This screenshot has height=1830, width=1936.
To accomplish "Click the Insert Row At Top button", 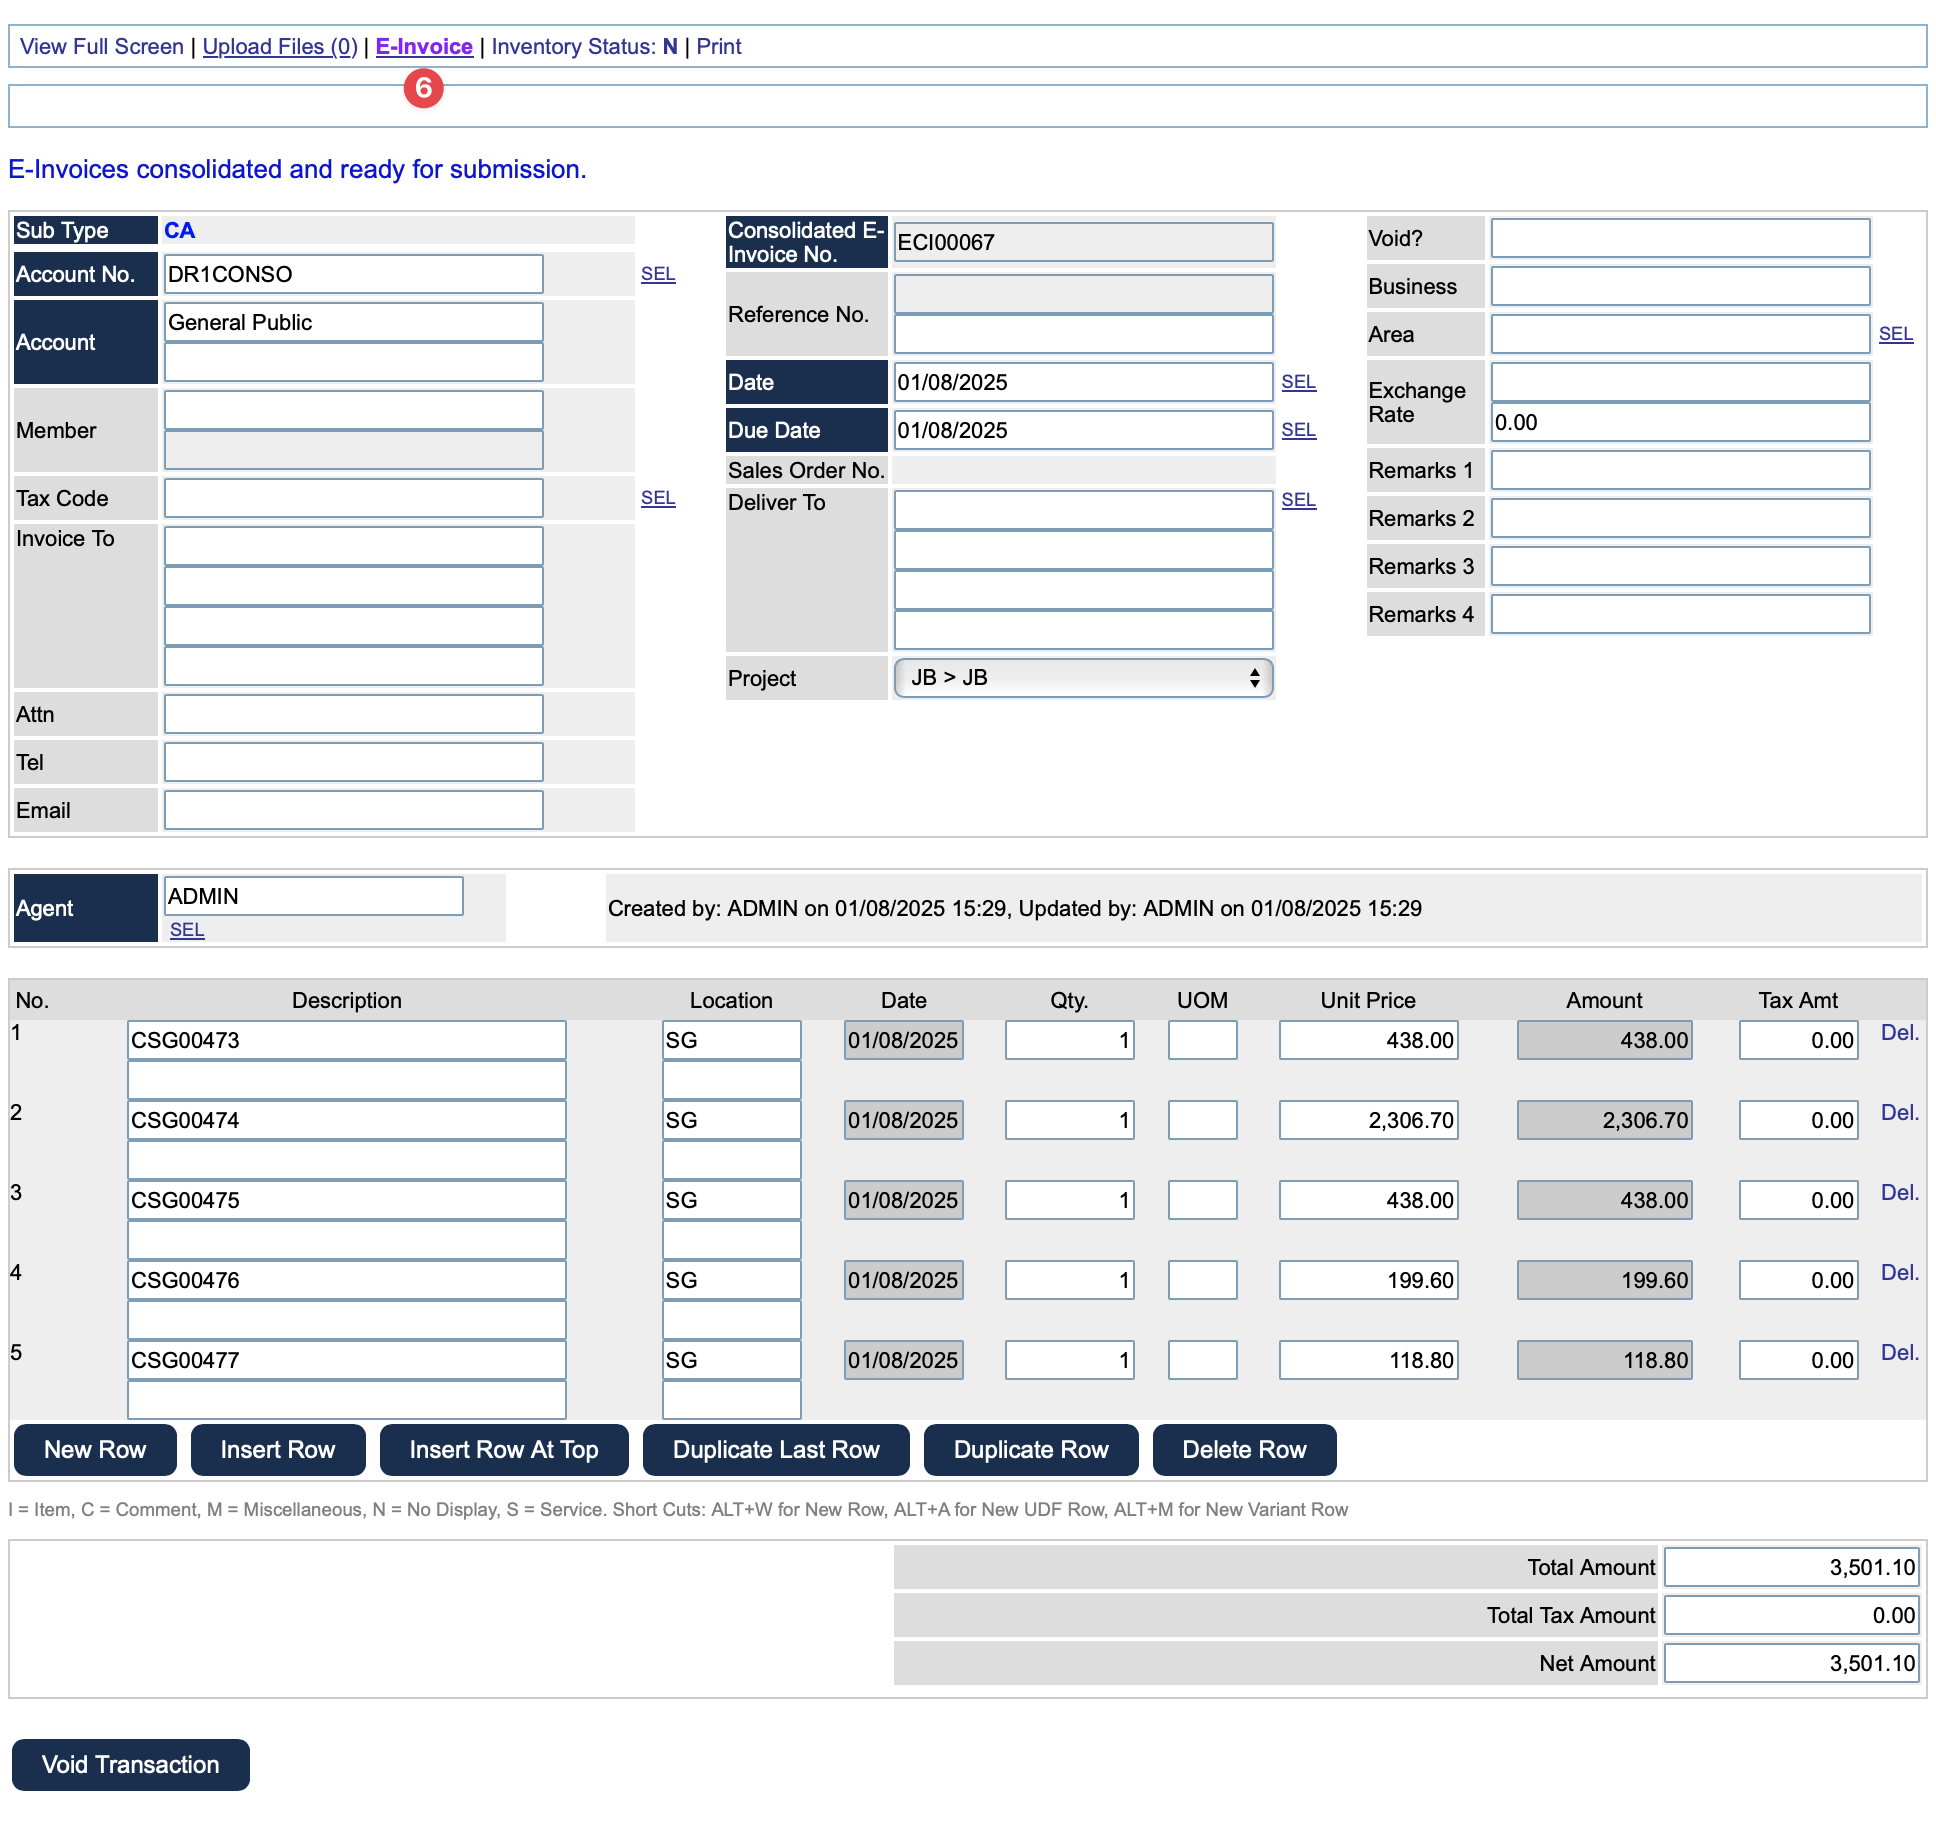I will [504, 1450].
